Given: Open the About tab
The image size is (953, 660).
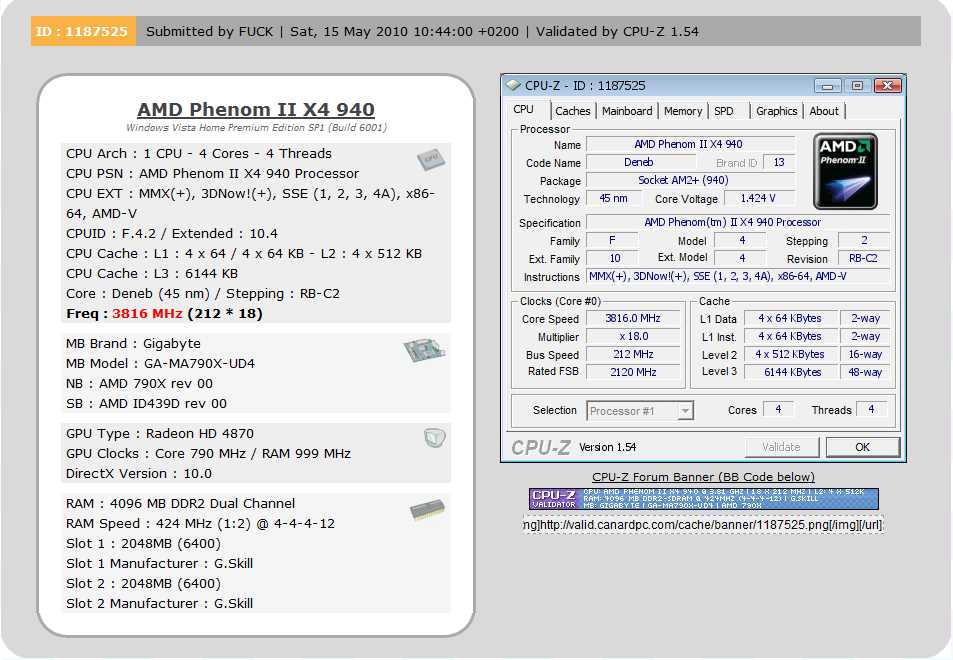Looking at the screenshot, I should click(824, 111).
